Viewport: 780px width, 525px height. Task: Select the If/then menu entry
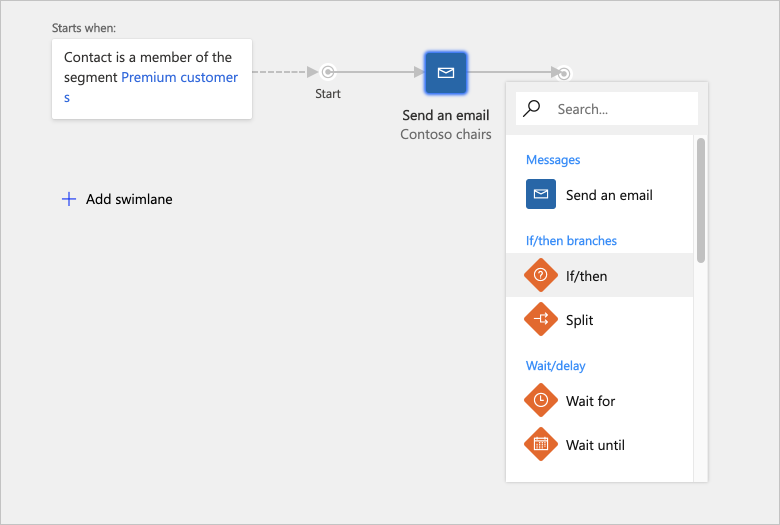coord(586,276)
